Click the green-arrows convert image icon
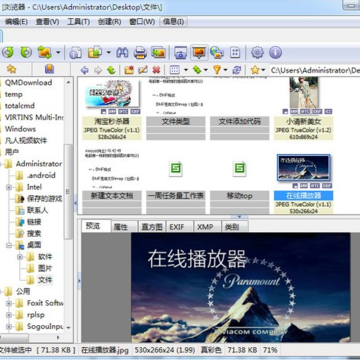This screenshot has width=360, height=360. pyautogui.click(x=44, y=52)
